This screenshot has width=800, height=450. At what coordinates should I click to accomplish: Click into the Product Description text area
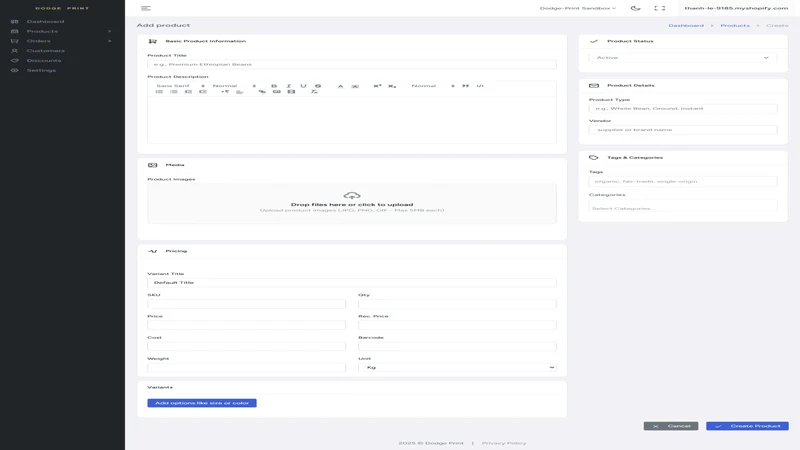tap(352, 119)
